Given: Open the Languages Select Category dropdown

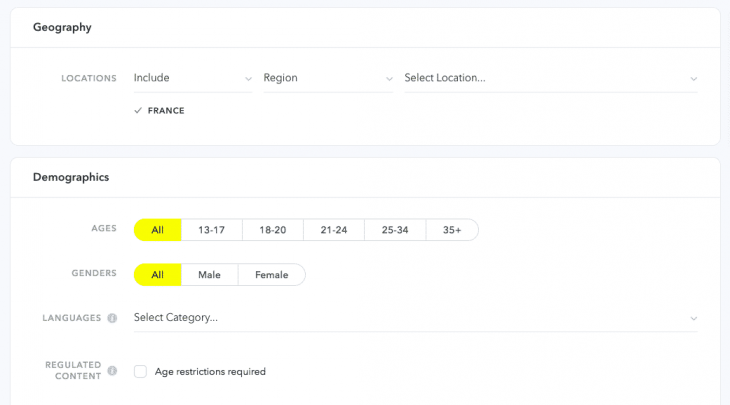Looking at the screenshot, I should pos(415,318).
